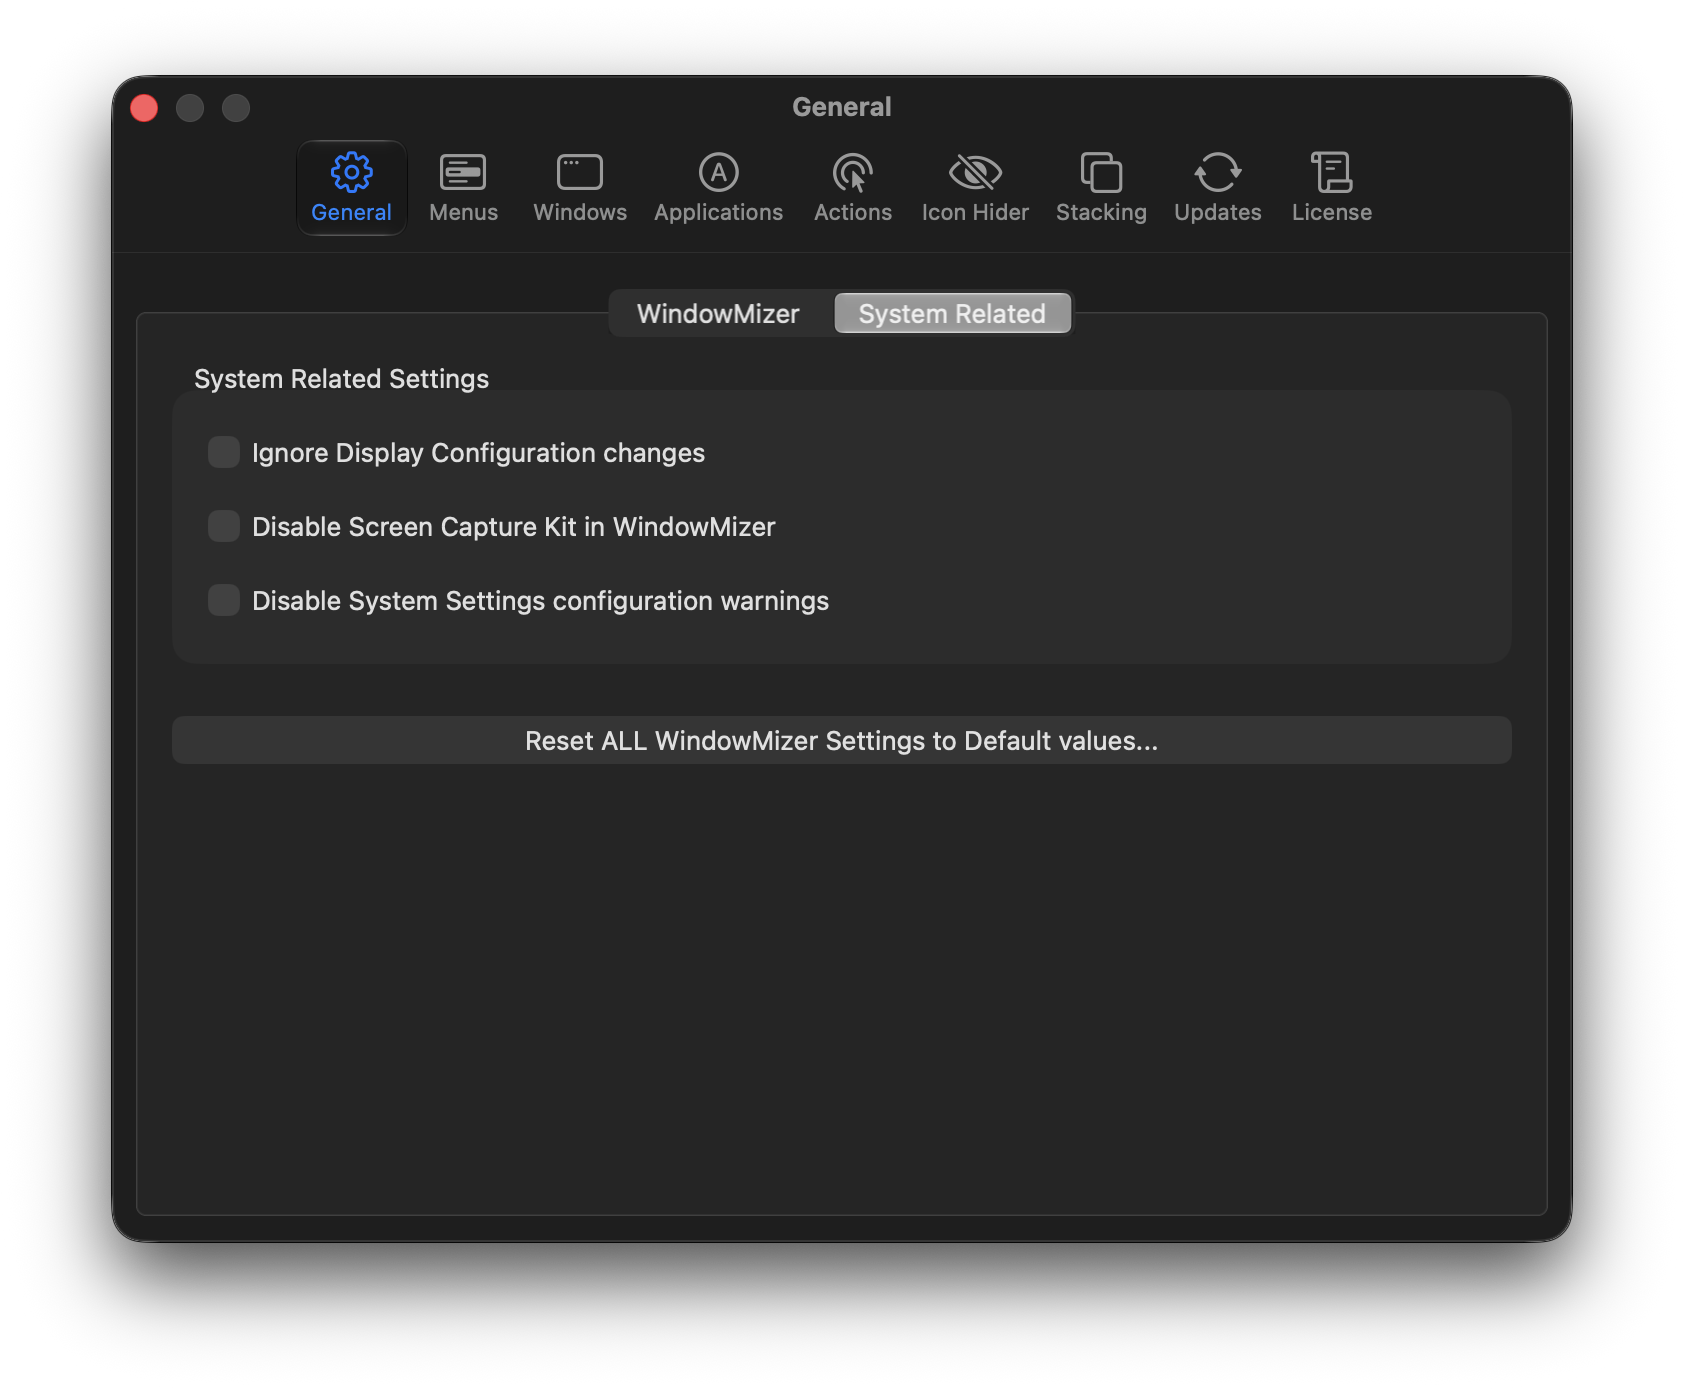The image size is (1684, 1390).
Task: Go to the Stacking preferences pane
Action: 1101,188
